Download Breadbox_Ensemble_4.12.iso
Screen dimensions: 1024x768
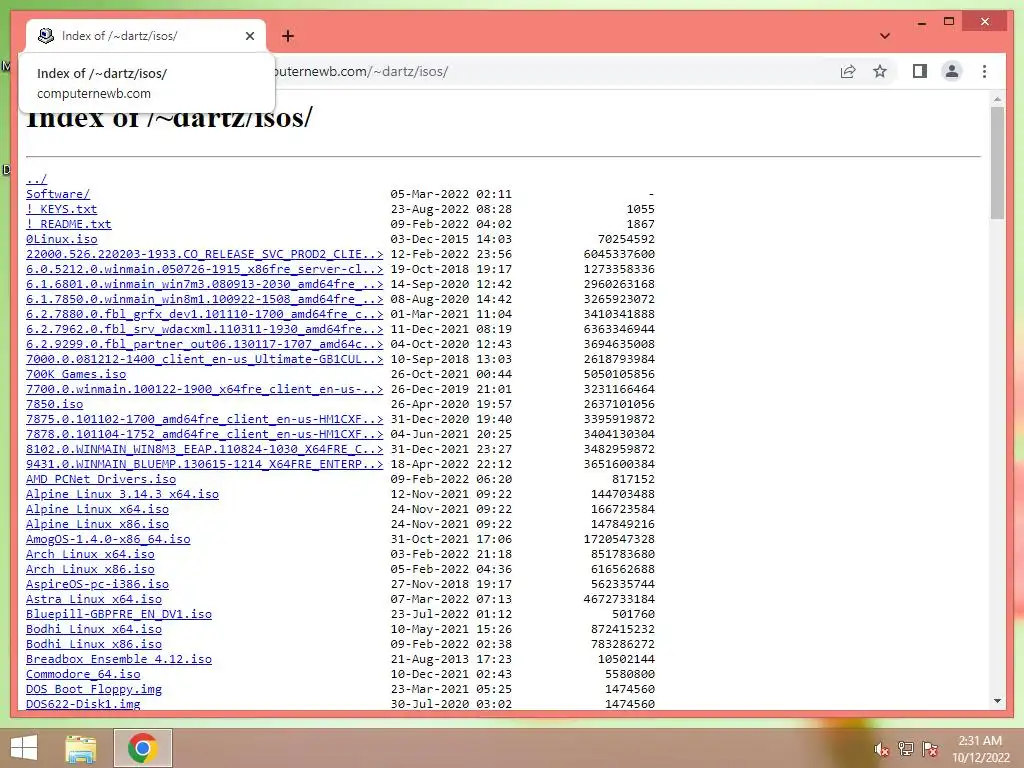(x=119, y=660)
